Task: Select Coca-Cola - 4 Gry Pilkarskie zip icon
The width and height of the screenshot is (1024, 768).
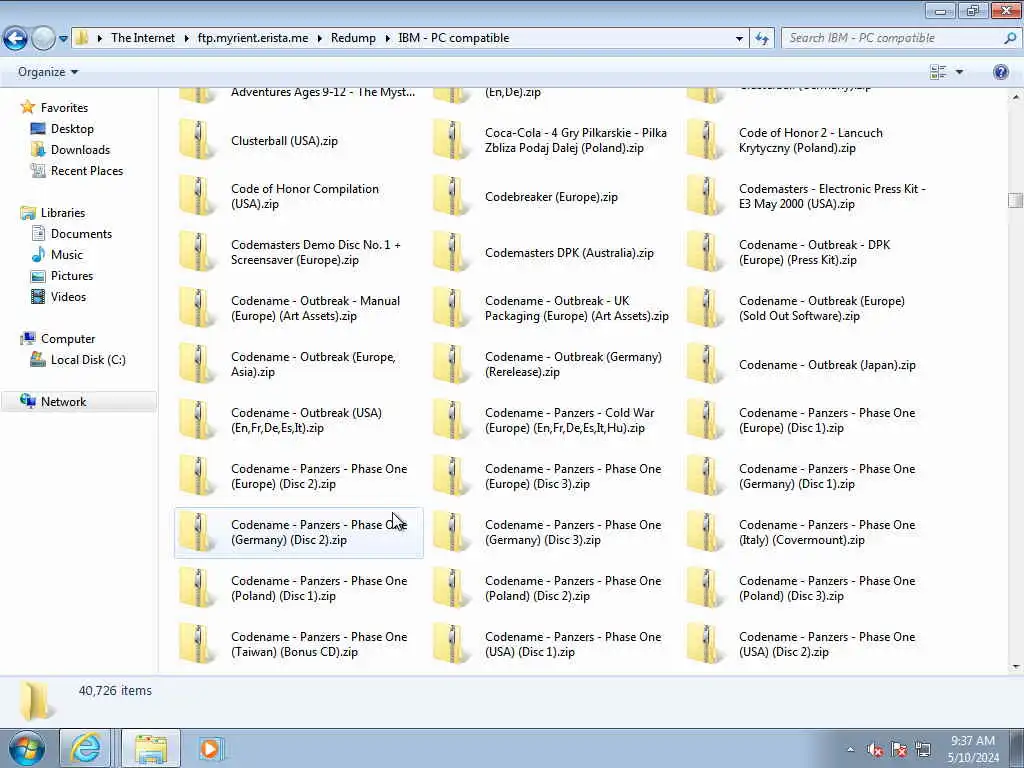Action: 451,140
